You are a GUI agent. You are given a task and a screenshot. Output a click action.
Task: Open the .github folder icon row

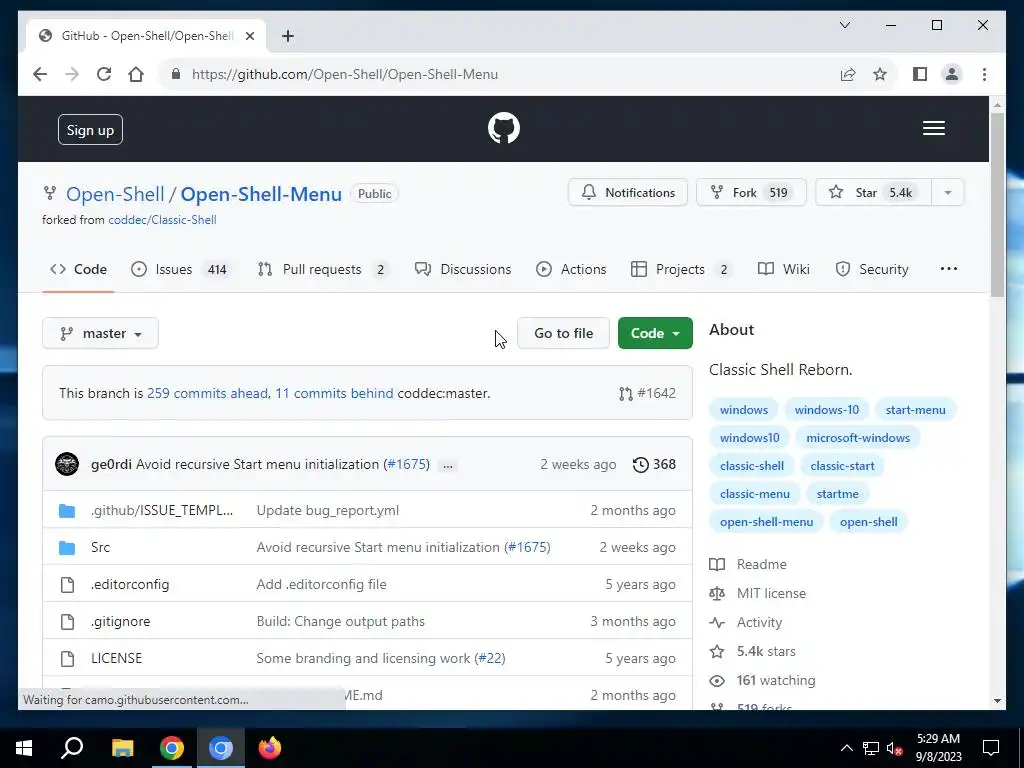tap(67, 511)
